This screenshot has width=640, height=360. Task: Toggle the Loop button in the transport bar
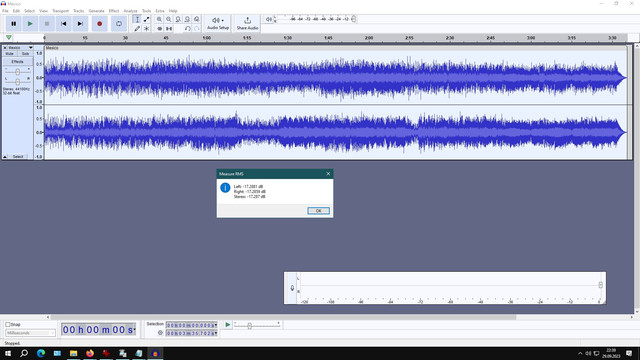(119, 24)
